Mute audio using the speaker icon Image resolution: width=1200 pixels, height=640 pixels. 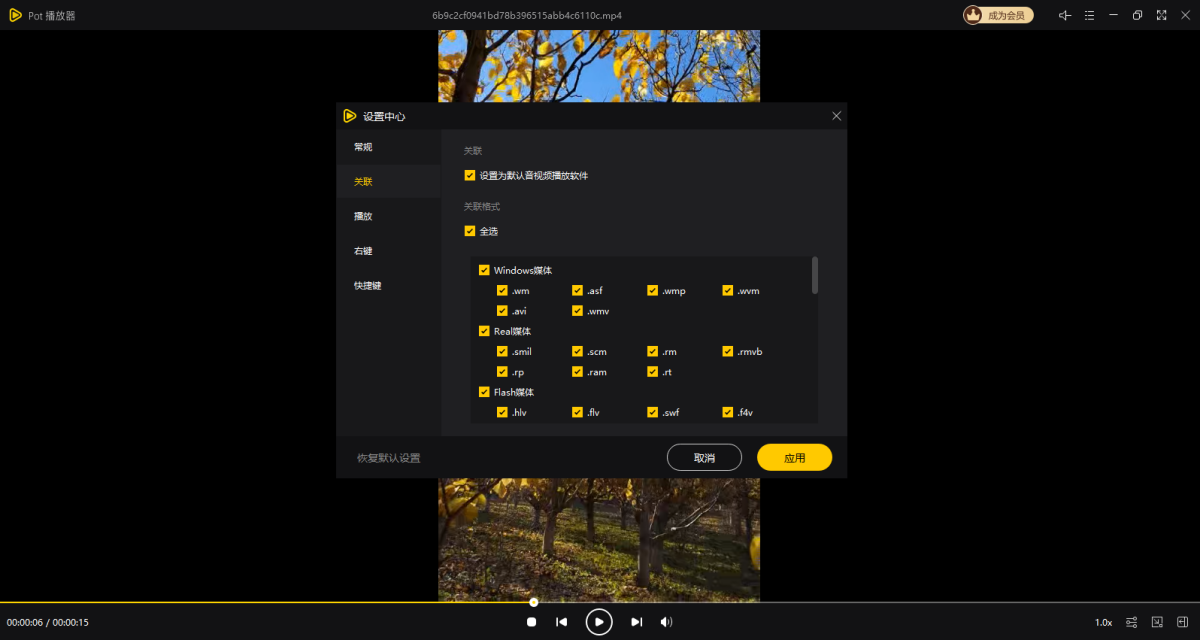tap(666, 622)
